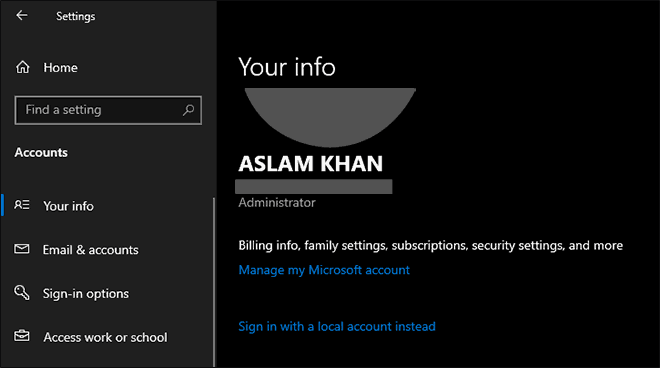660x368 pixels.
Task: Click the Billing info description text
Action: click(431, 245)
